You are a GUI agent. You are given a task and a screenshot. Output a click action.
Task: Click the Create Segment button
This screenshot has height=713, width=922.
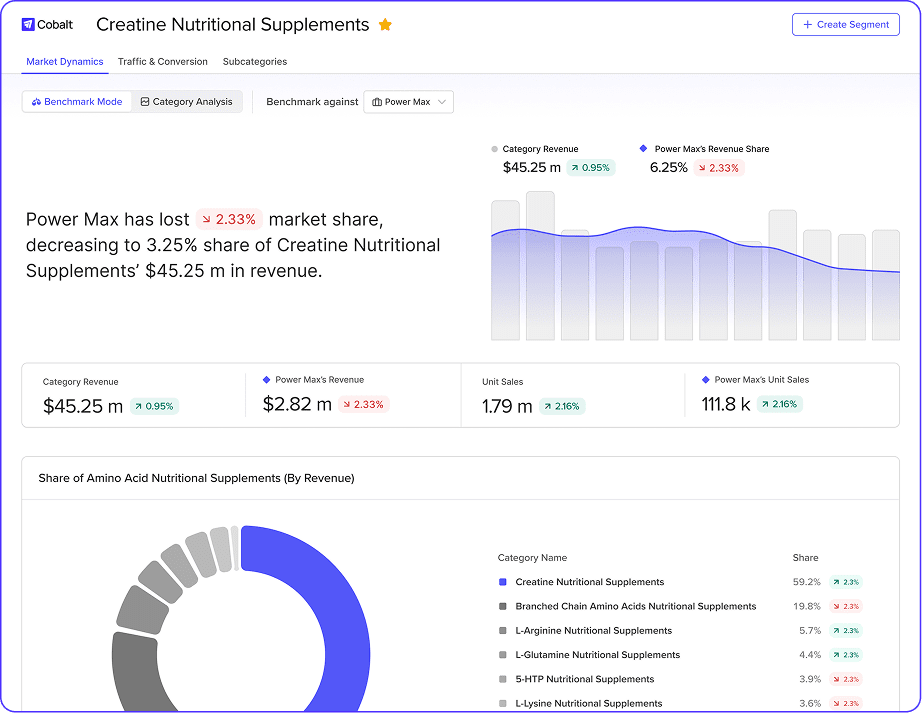[845, 24]
